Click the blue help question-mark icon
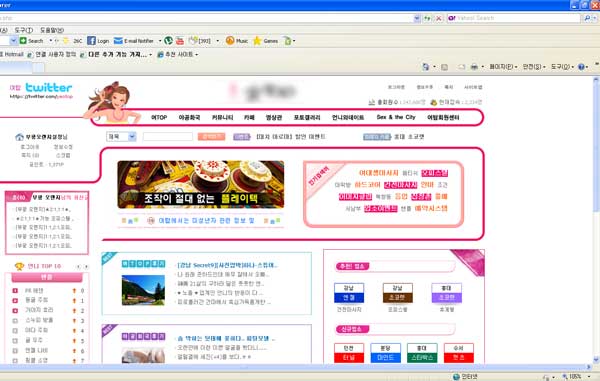This screenshot has height=381, width=600. tap(581, 67)
